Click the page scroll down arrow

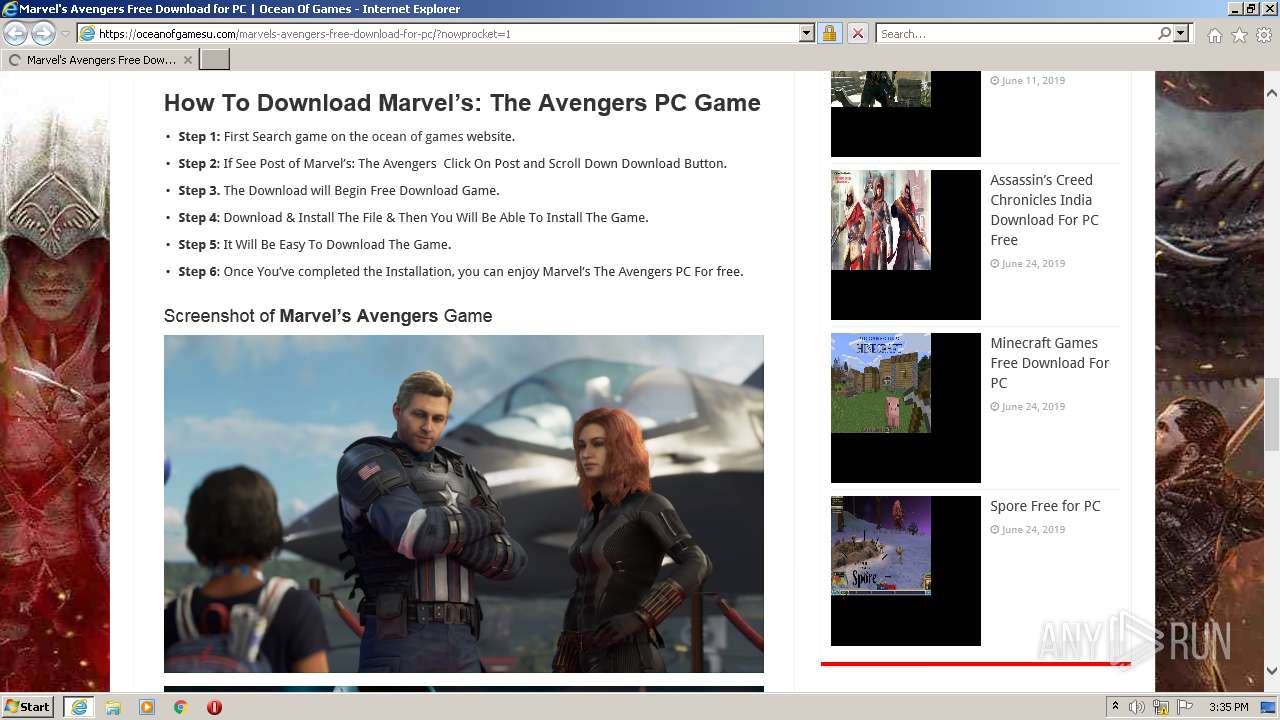point(1271,671)
